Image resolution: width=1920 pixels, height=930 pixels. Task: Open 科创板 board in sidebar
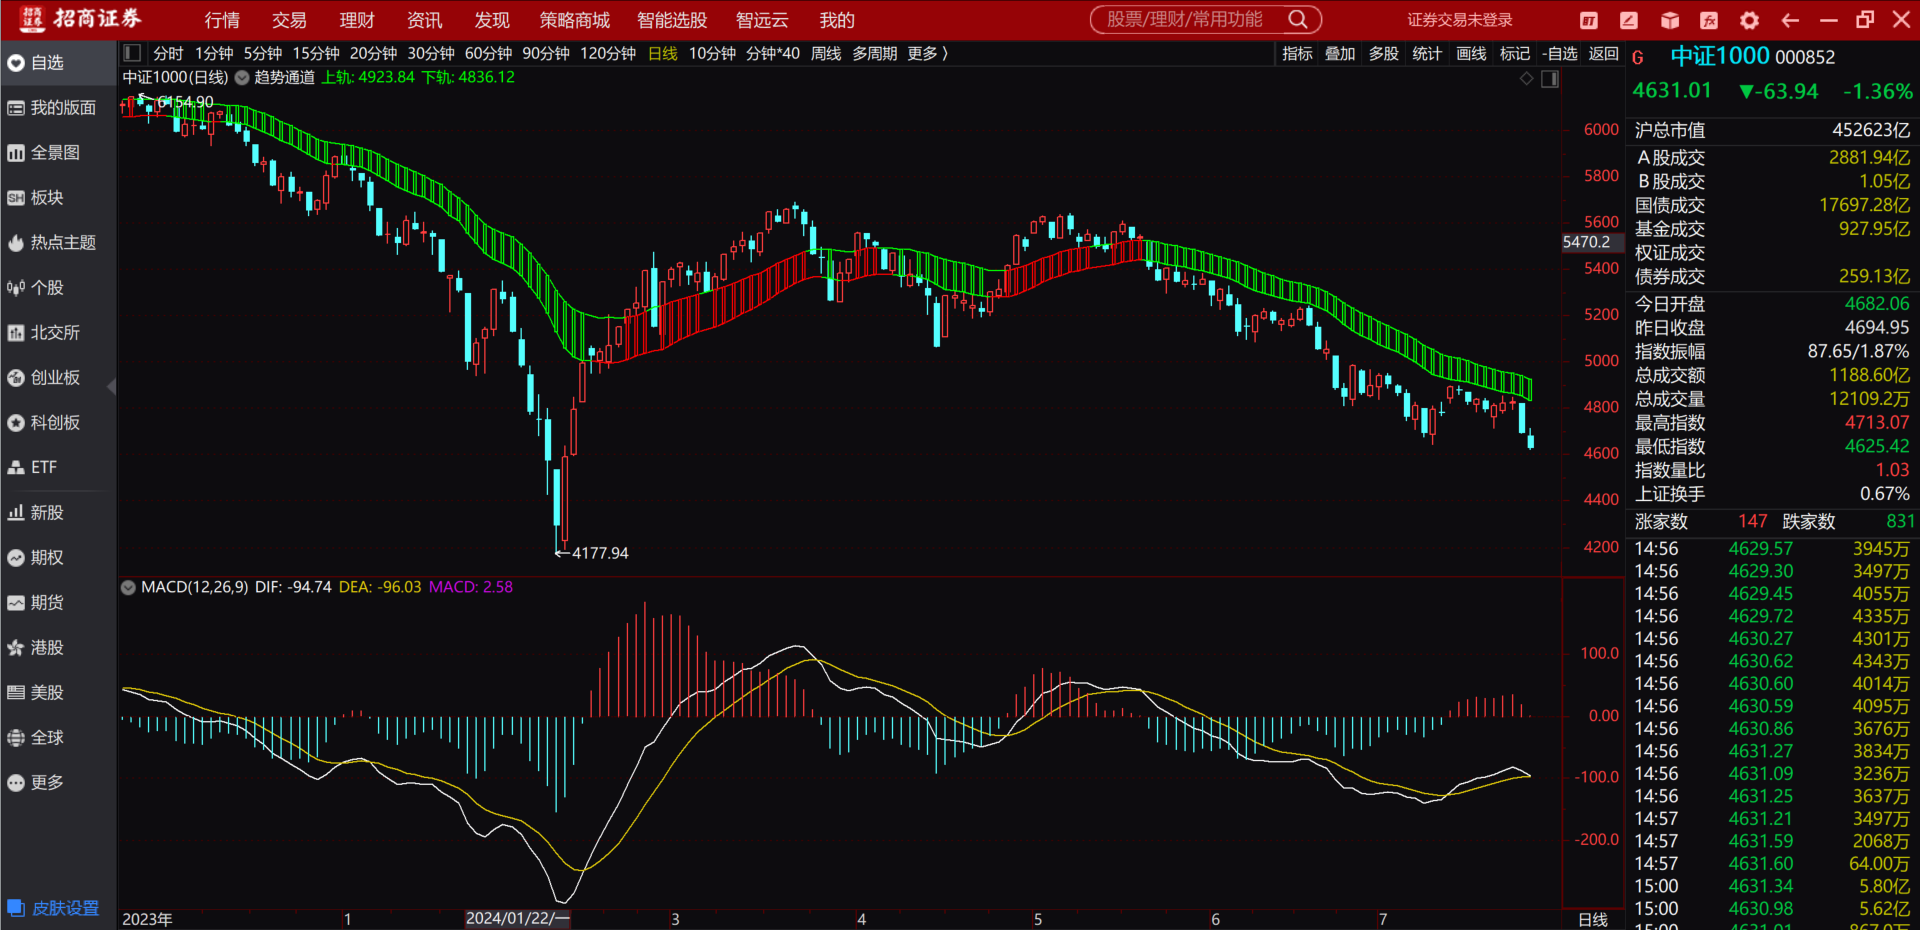(58, 423)
